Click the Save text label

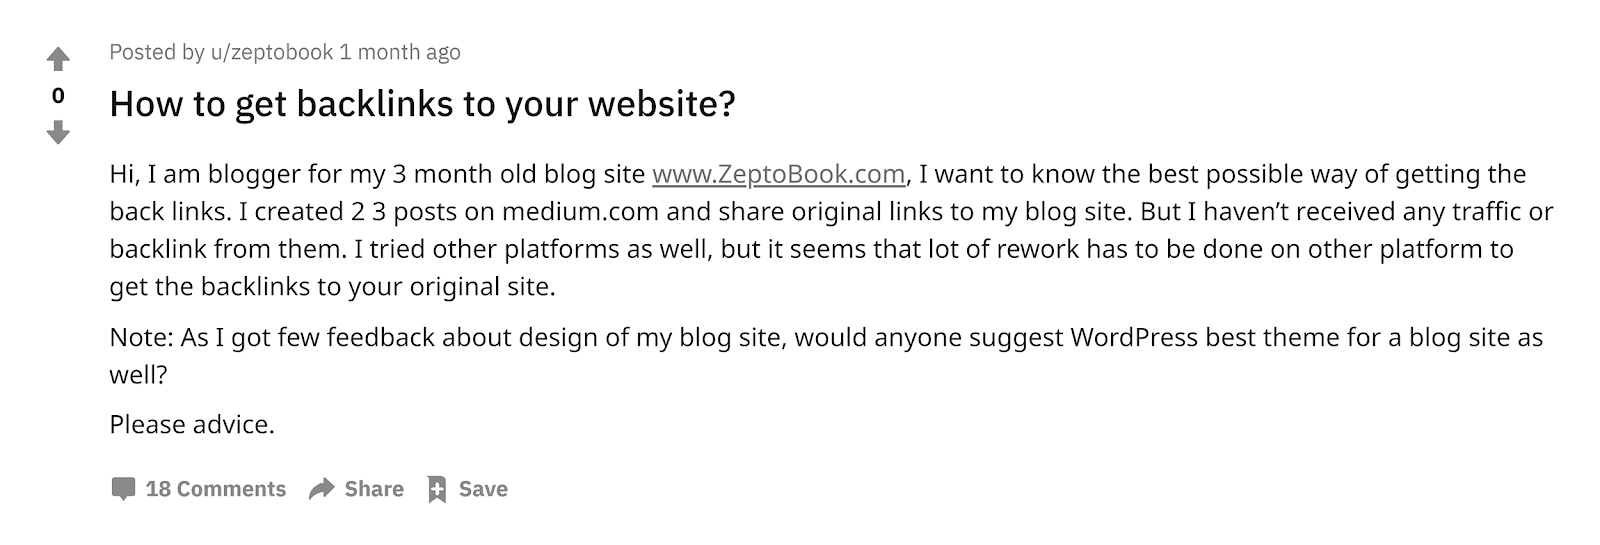(483, 489)
